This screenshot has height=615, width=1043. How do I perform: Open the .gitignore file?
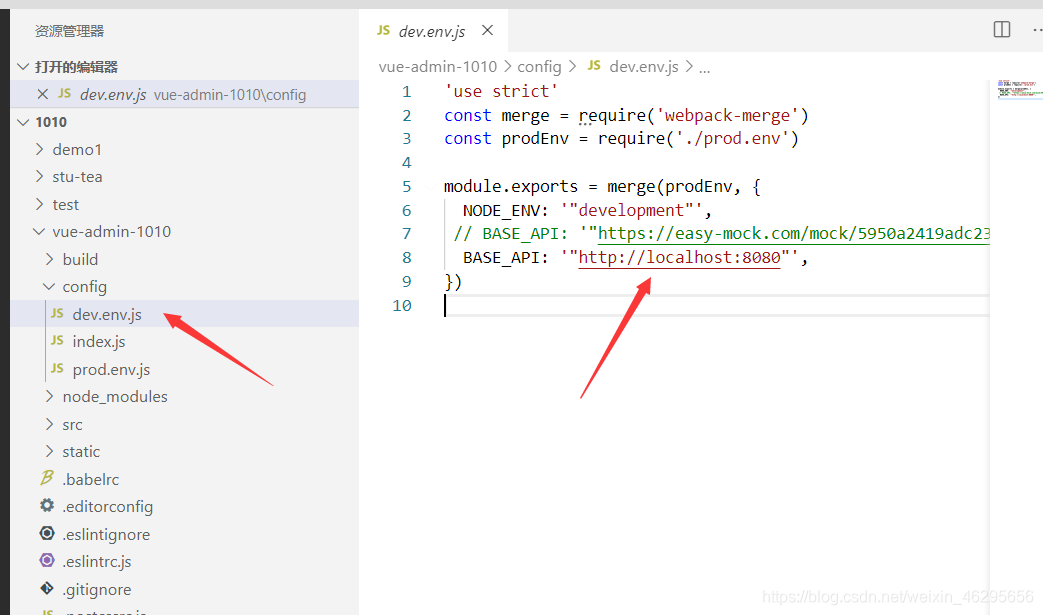pos(185,589)
